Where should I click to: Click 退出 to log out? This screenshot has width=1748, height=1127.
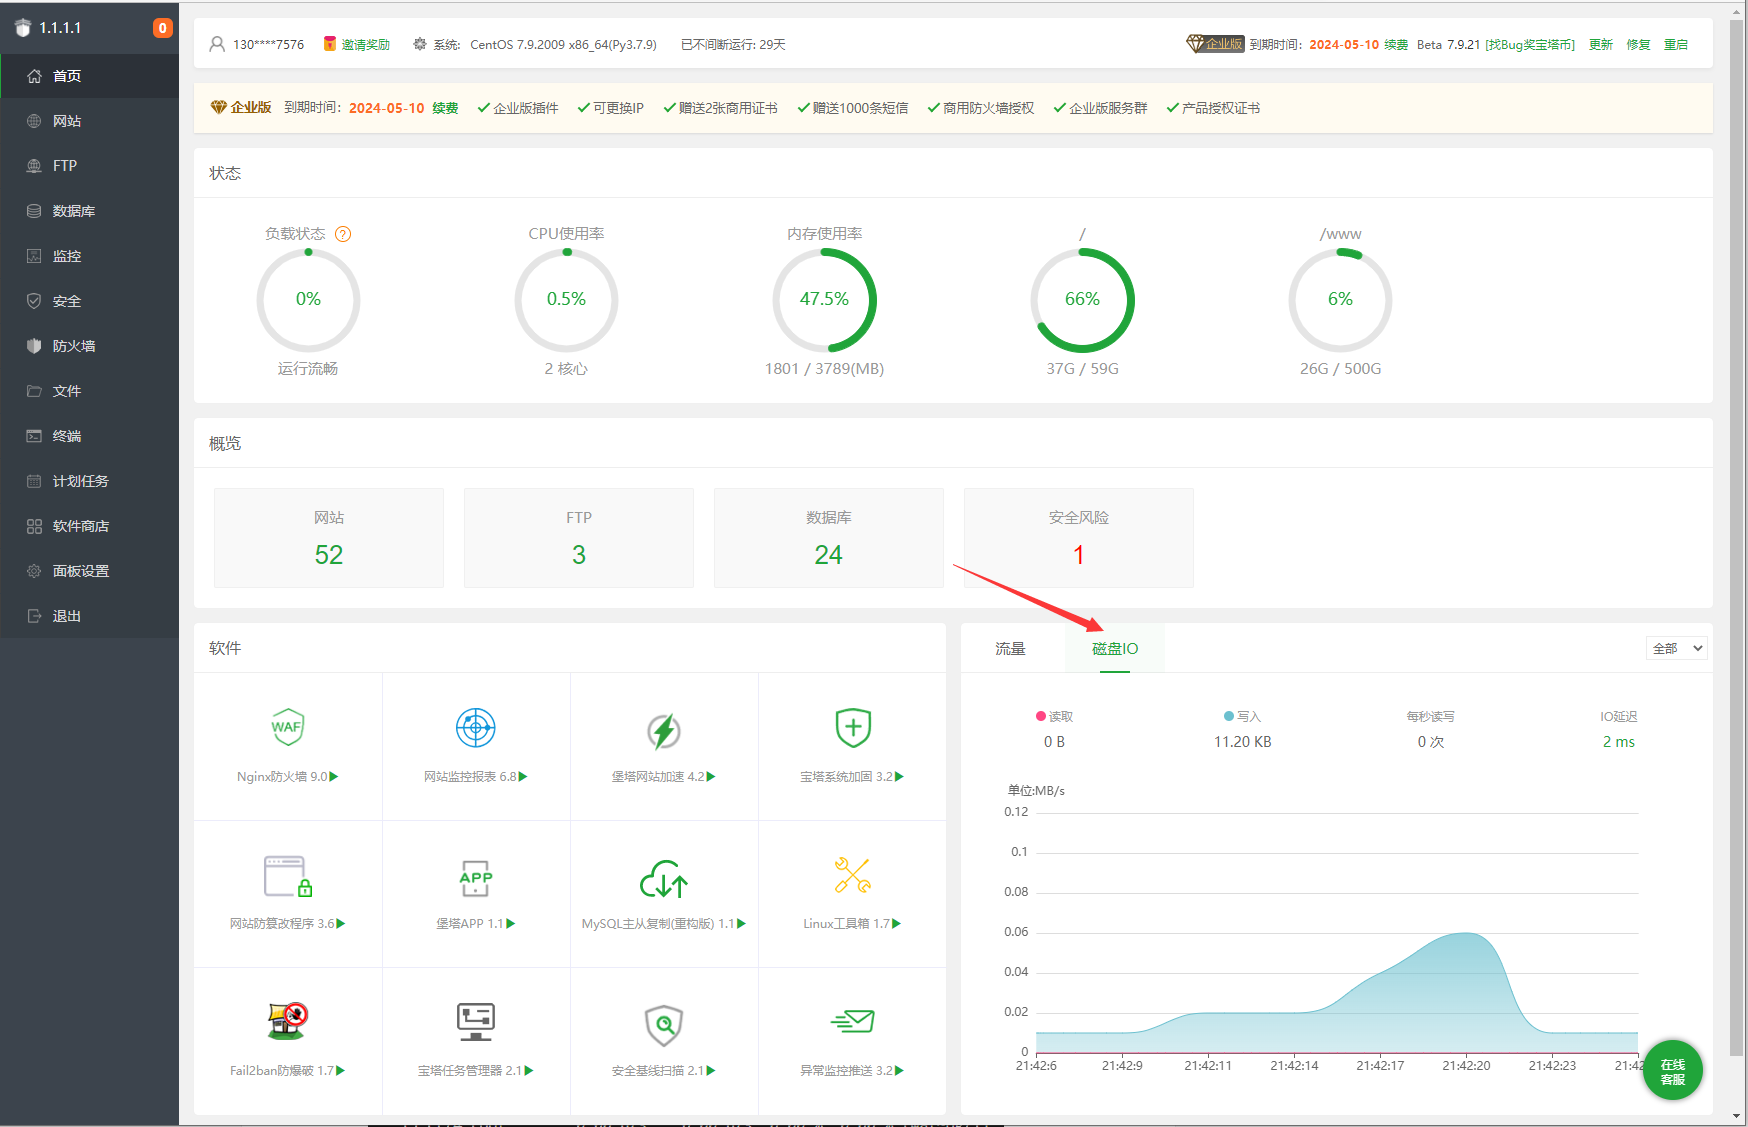[x=90, y=616]
